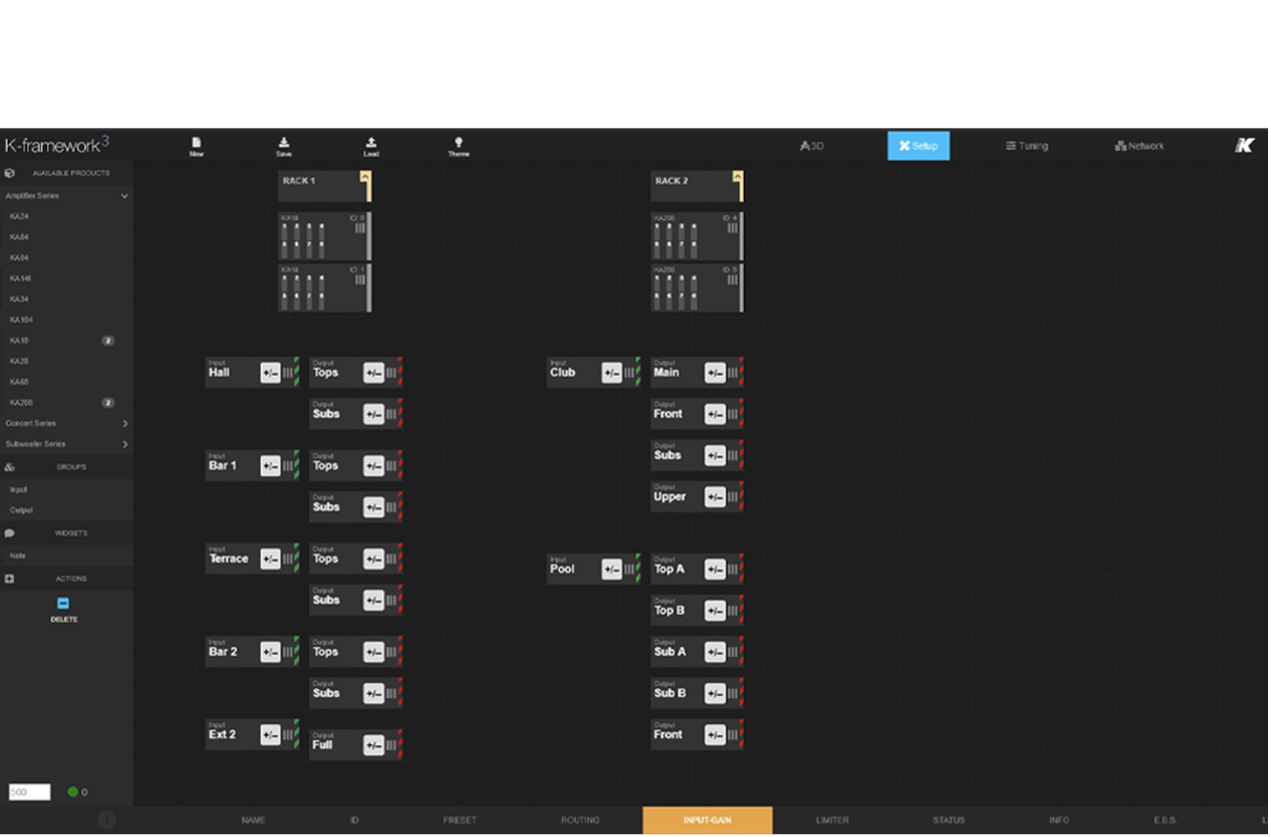This screenshot has width=1271, height=837.
Task: Toggle +/- polarity on Club input
Action: coord(611,373)
